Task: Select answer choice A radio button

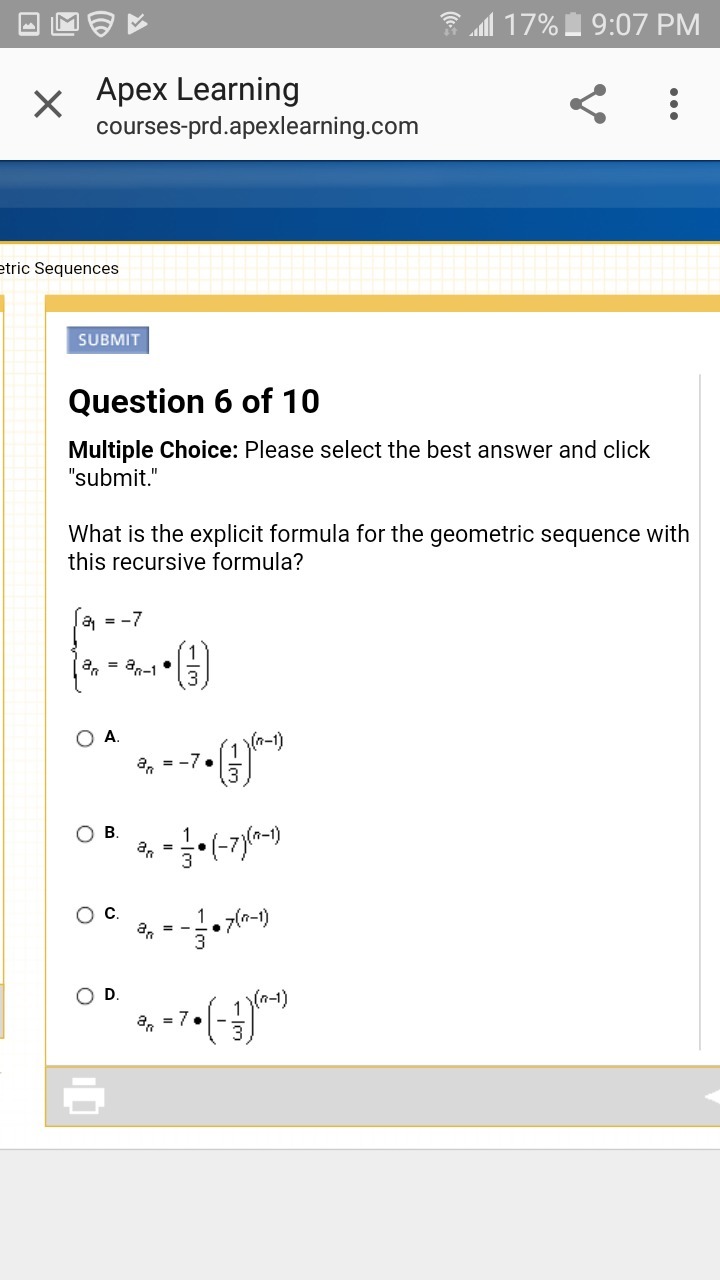Action: [x=86, y=739]
